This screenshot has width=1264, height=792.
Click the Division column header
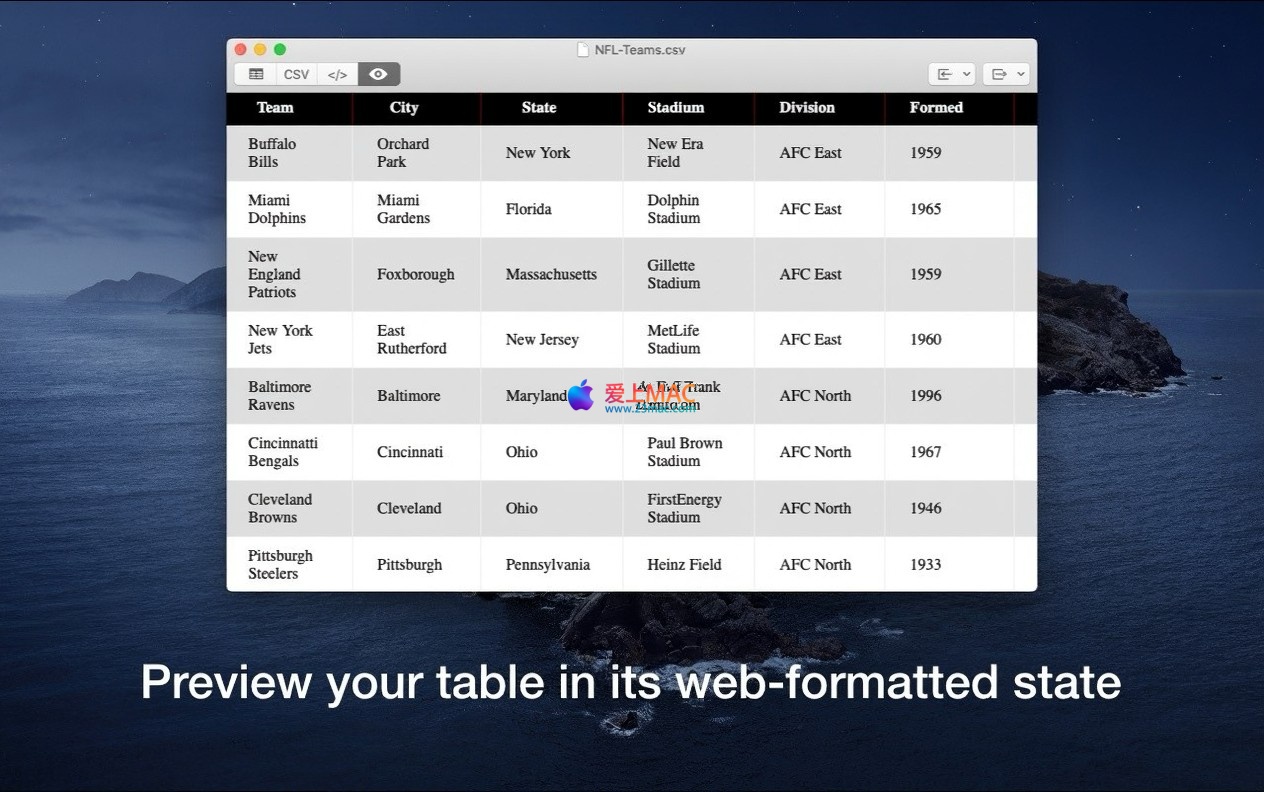(807, 108)
